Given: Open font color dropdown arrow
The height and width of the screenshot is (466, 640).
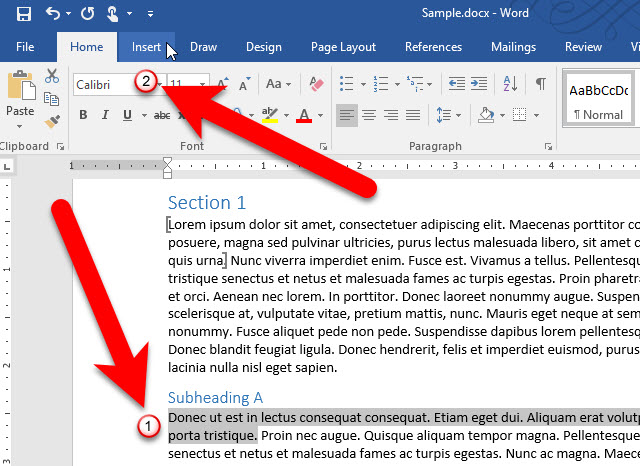Looking at the screenshot, I should 320,115.
